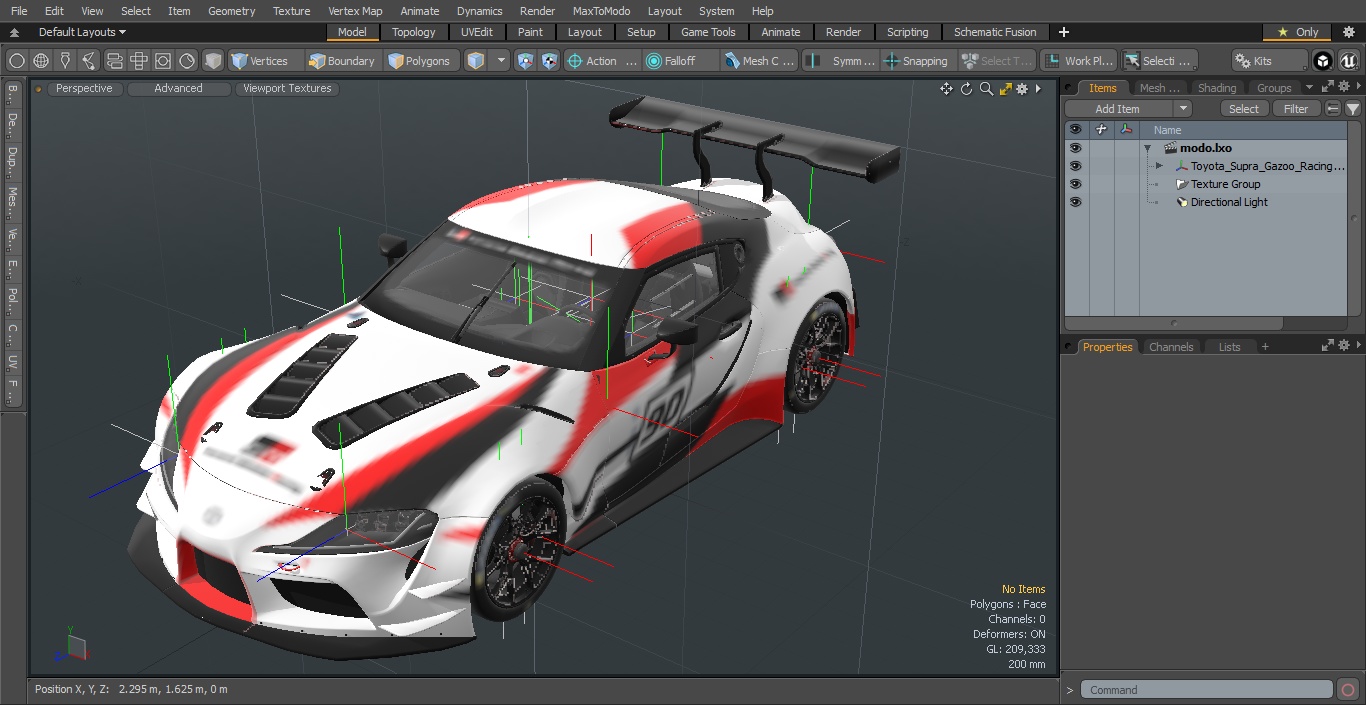Open the Mesh Constraint menu

tap(759, 61)
